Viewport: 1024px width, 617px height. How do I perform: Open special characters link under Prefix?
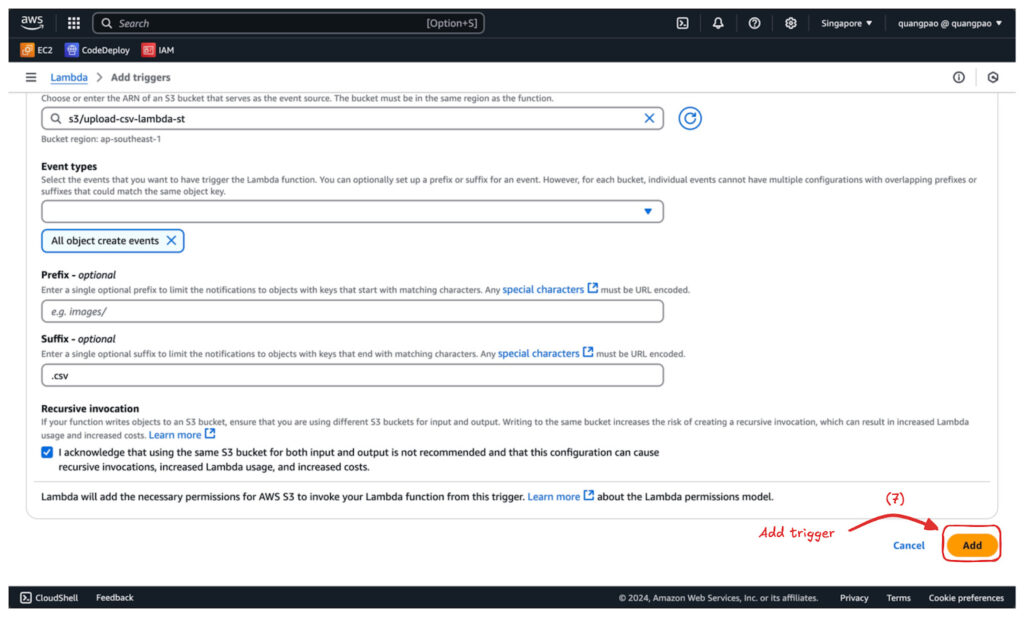[x=550, y=289]
